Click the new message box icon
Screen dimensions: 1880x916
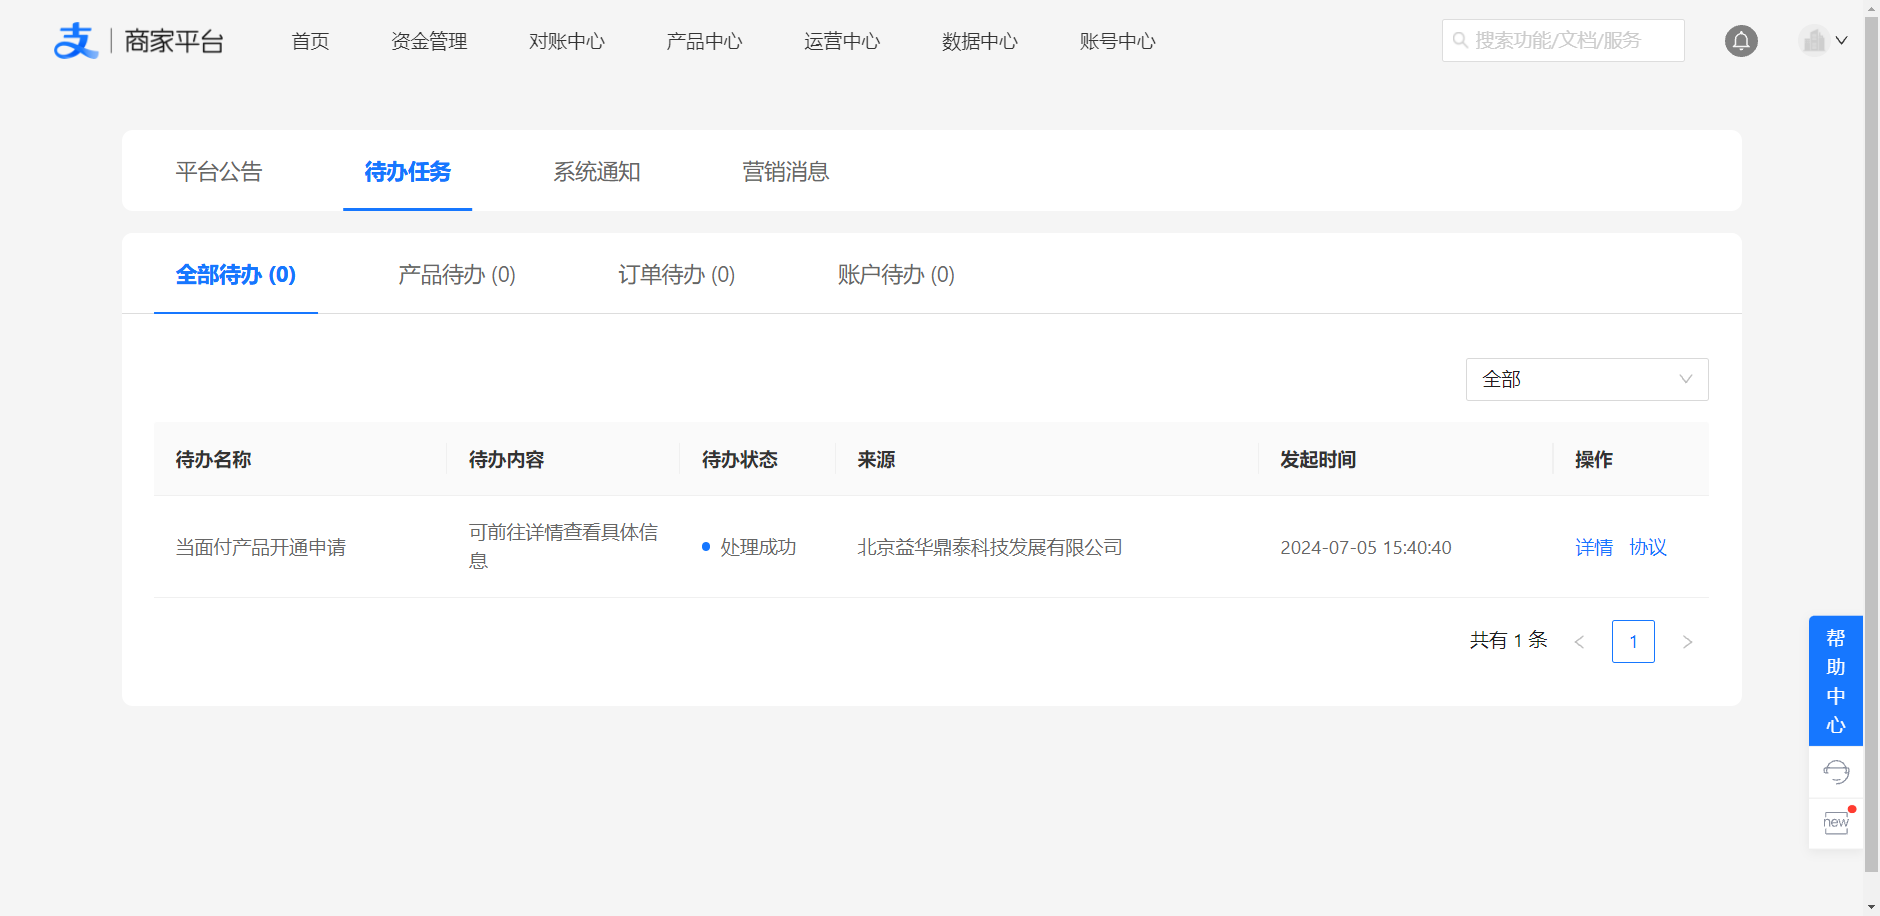(x=1836, y=823)
